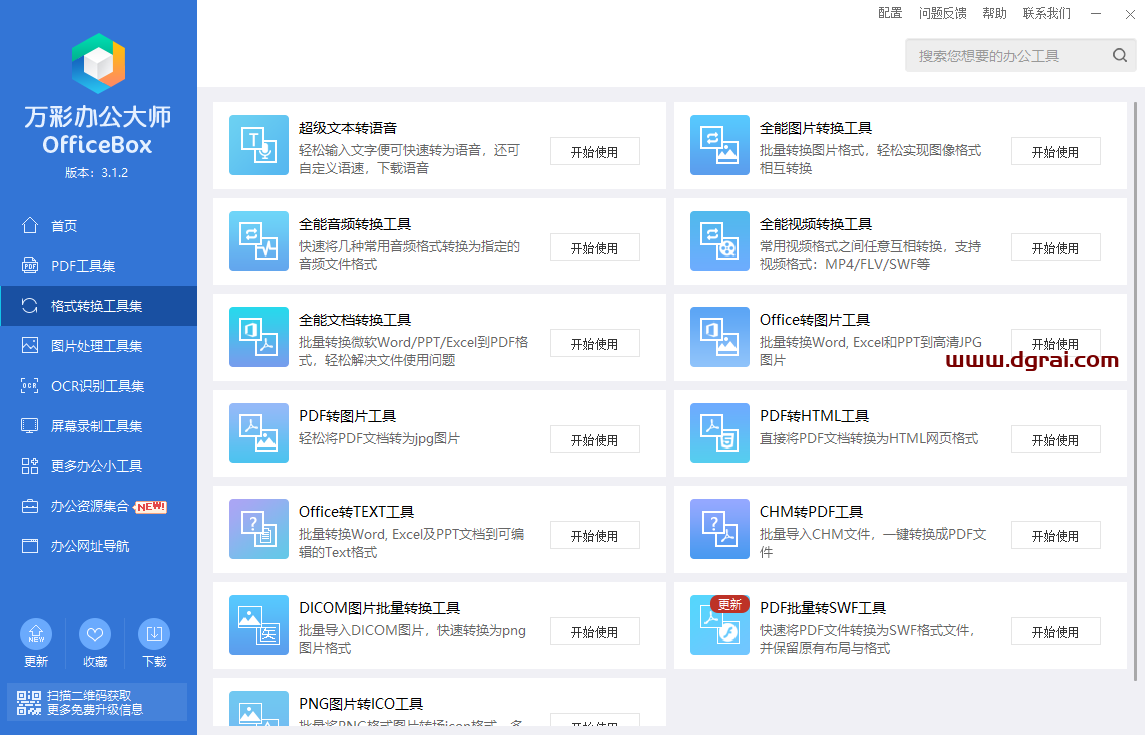Open the 配置 menu
The width and height of the screenshot is (1145, 735).
coord(889,13)
